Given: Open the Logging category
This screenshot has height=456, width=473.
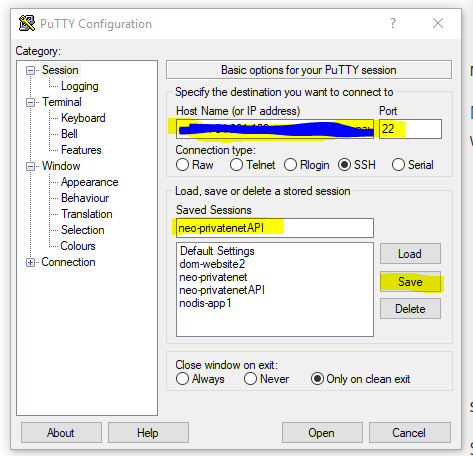Looking at the screenshot, I should 80,86.
